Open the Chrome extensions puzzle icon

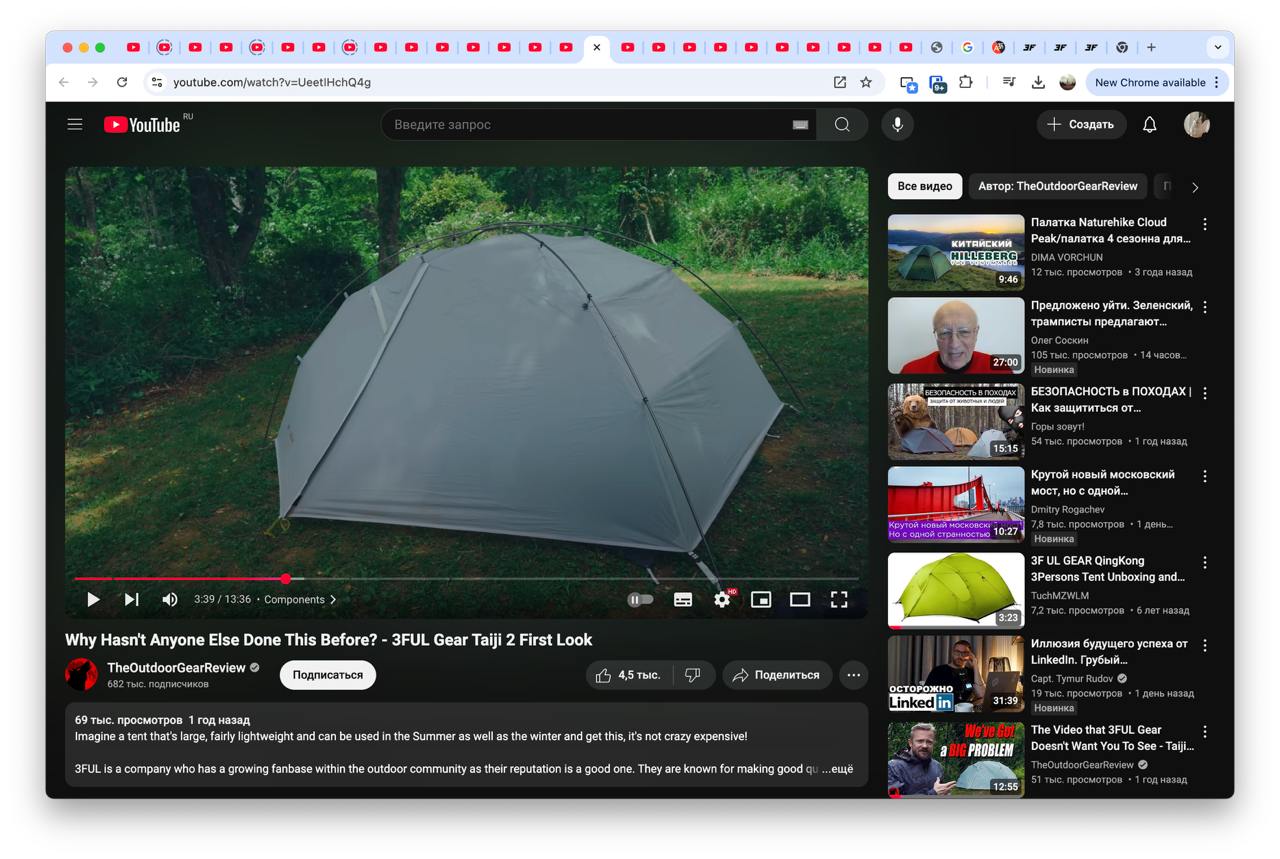[x=966, y=82]
